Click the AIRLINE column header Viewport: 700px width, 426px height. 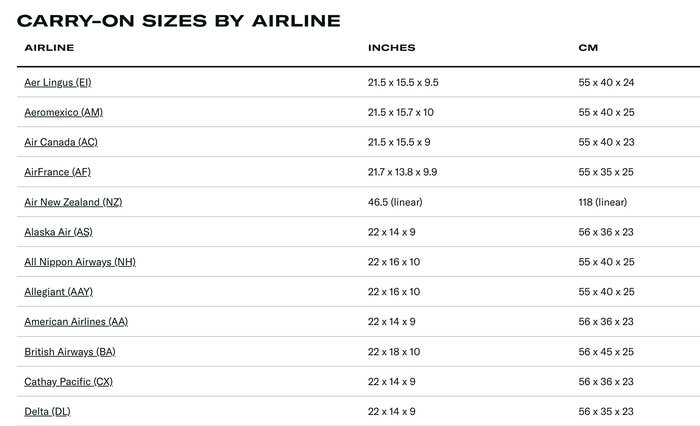[49, 48]
